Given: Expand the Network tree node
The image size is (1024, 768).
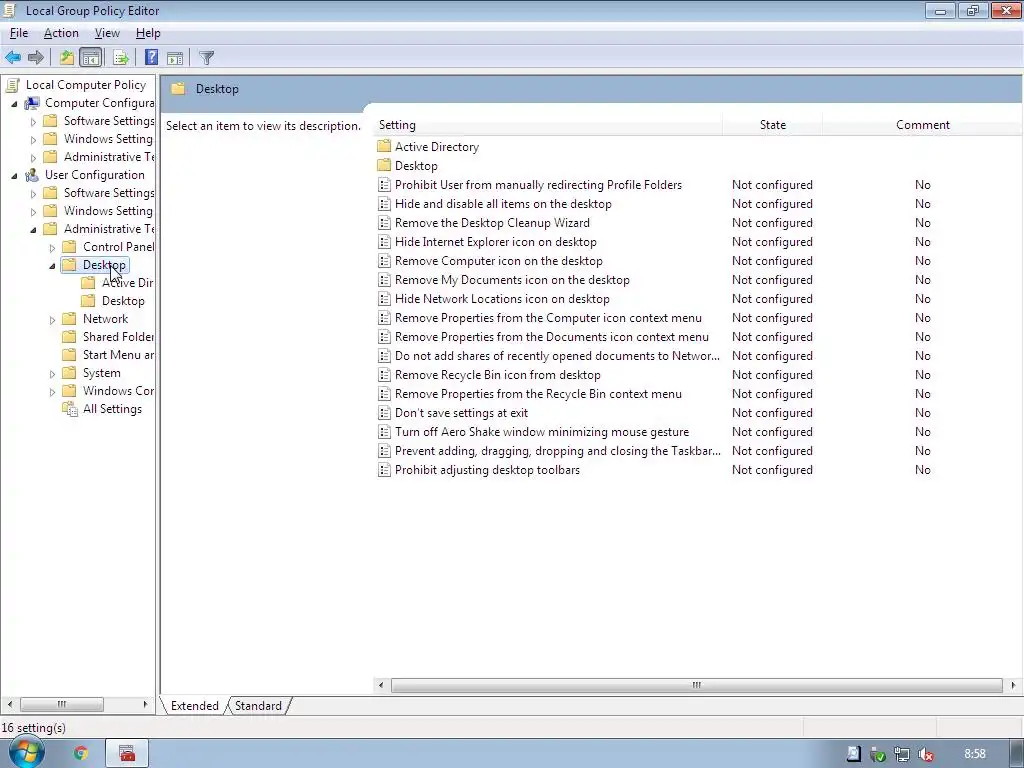Looking at the screenshot, I should click(52, 319).
